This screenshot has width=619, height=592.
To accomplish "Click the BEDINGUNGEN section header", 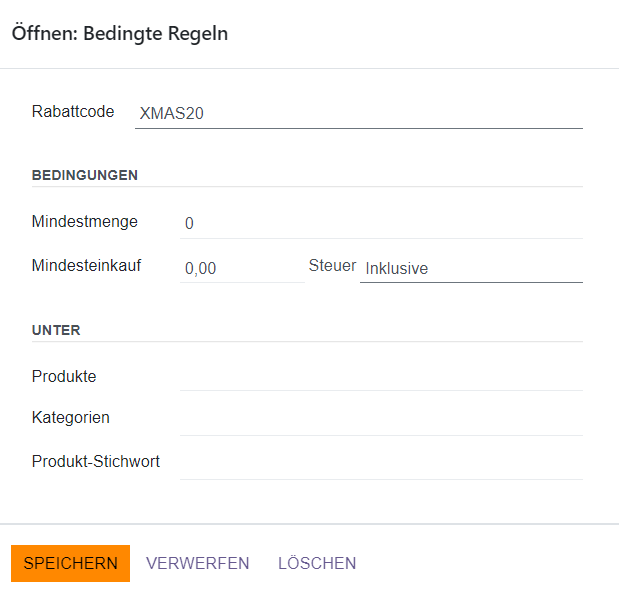I will click(x=85, y=175).
